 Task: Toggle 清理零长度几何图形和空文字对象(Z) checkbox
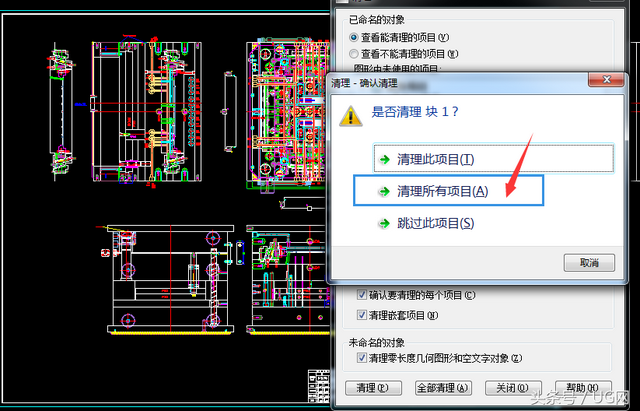coord(362,358)
